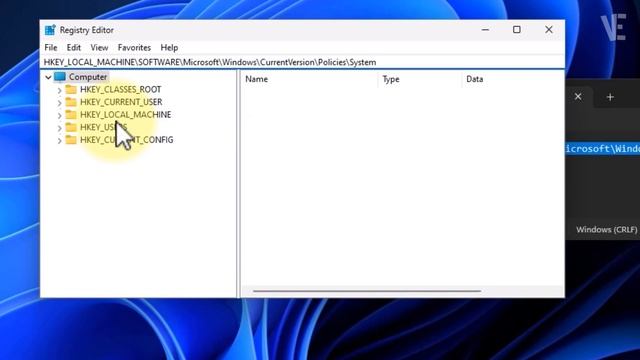This screenshot has width=640, height=360.
Task: Expand the HKEY_LOCAL_MACHINE key
Action: coord(60,116)
